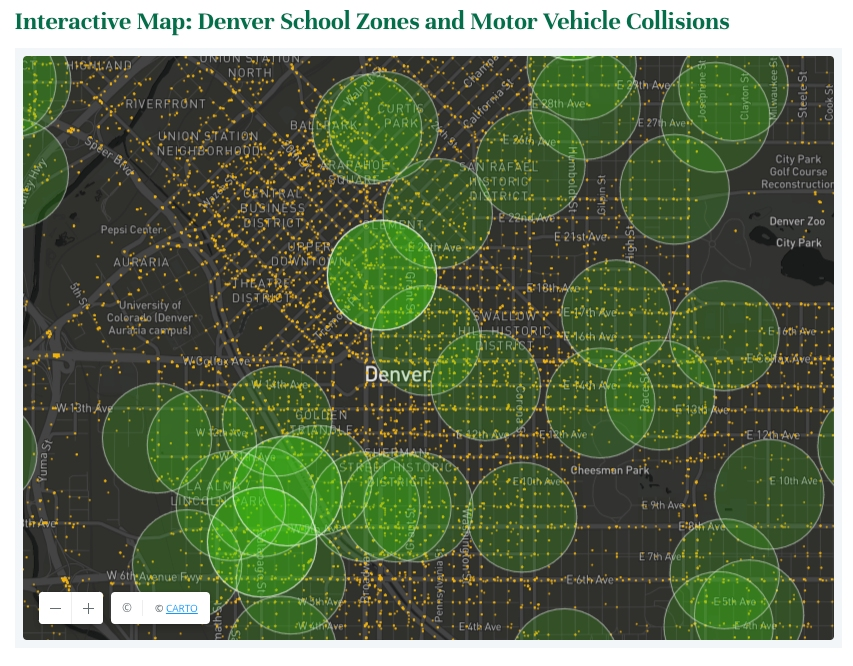Click the Cheesman Park label
This screenshot has width=853, height=666.
[609, 470]
